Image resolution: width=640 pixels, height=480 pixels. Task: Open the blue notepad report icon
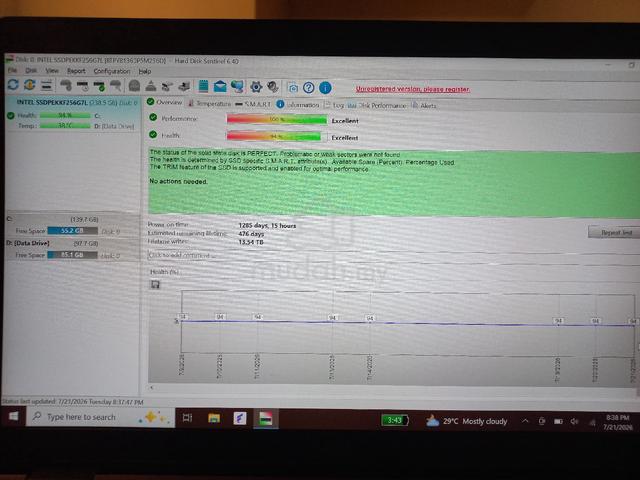pyautogui.click(x=203, y=86)
